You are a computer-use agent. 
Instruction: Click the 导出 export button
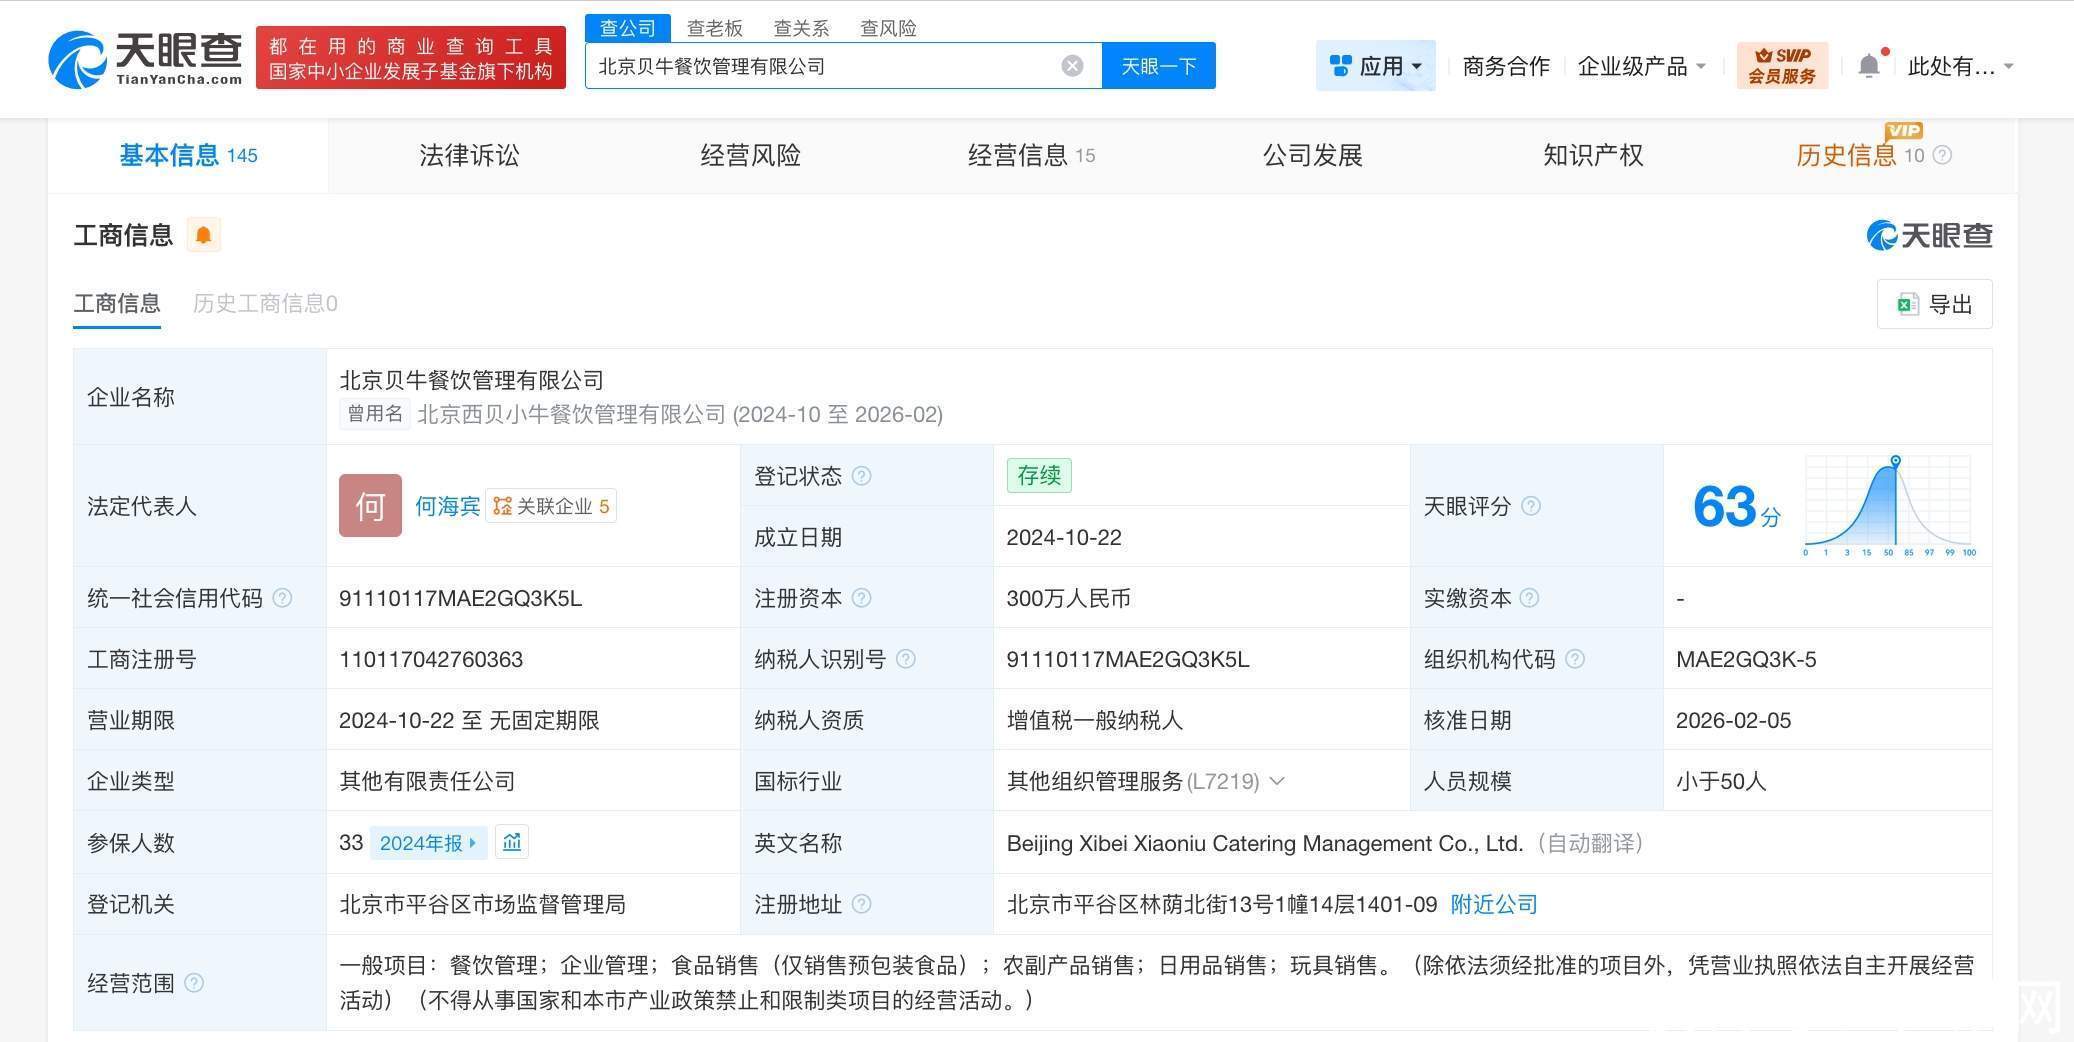(1934, 304)
